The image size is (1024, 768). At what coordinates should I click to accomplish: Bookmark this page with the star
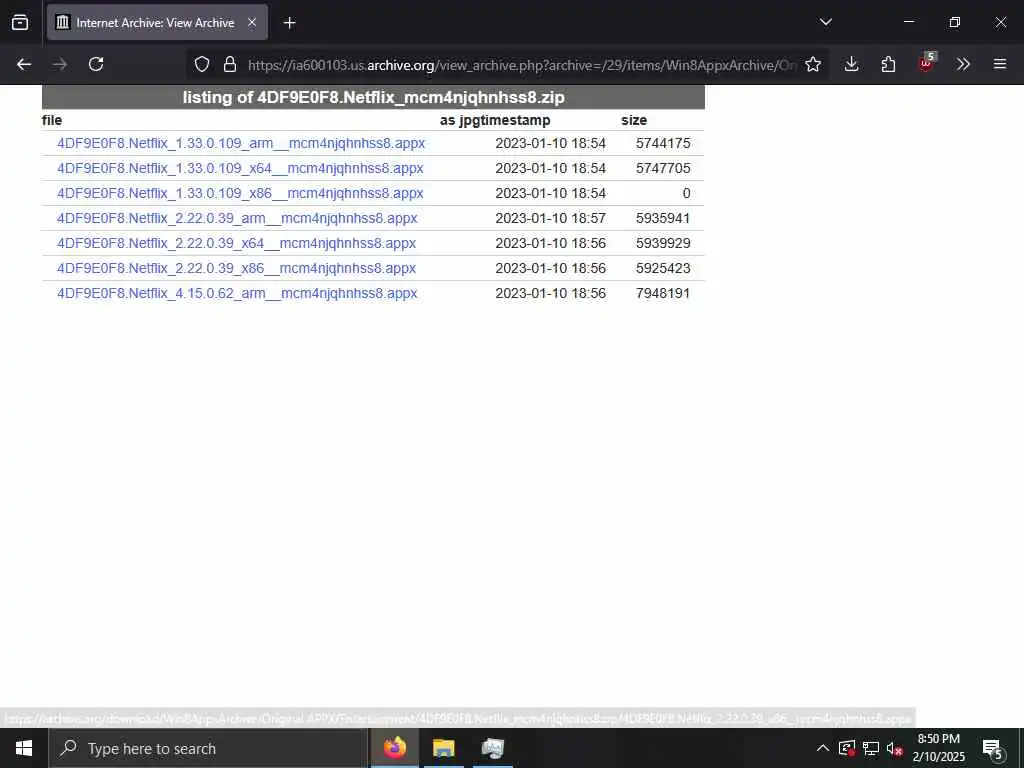tap(813, 64)
